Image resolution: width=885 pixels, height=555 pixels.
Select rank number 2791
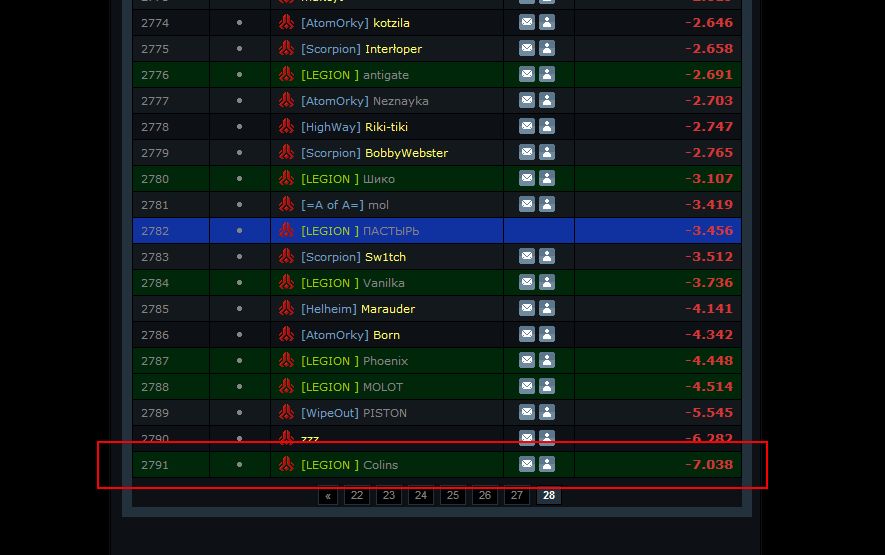pos(155,465)
